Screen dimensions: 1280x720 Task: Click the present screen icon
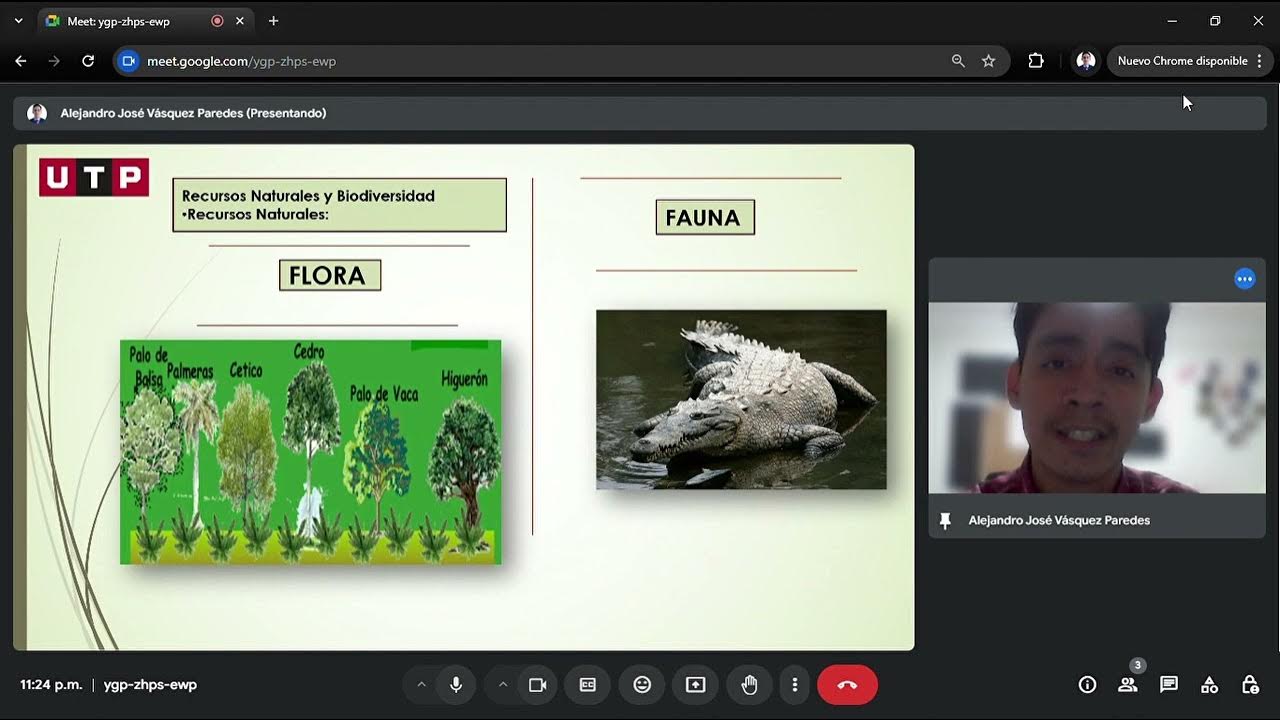point(695,685)
